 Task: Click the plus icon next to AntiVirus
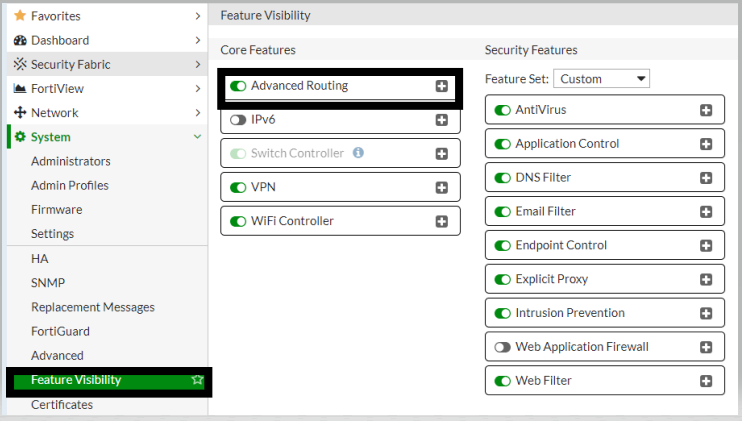point(706,110)
